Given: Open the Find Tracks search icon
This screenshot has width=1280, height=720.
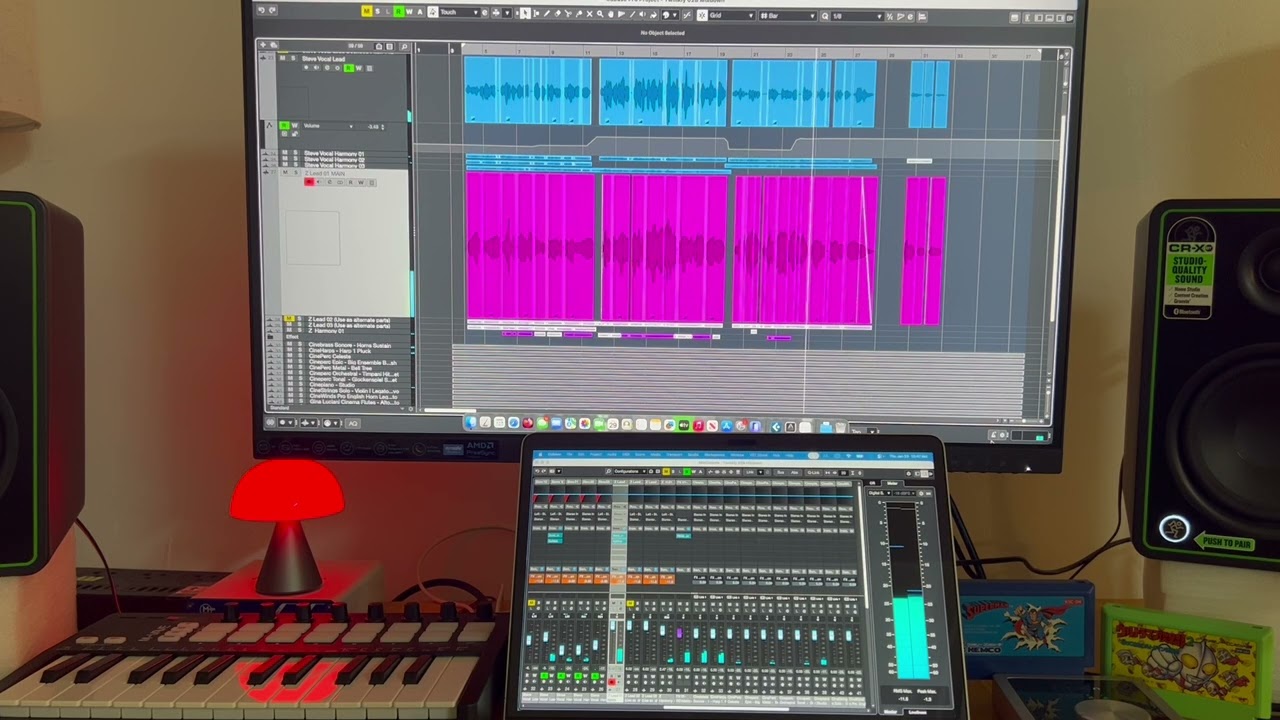Looking at the screenshot, I should point(404,46).
